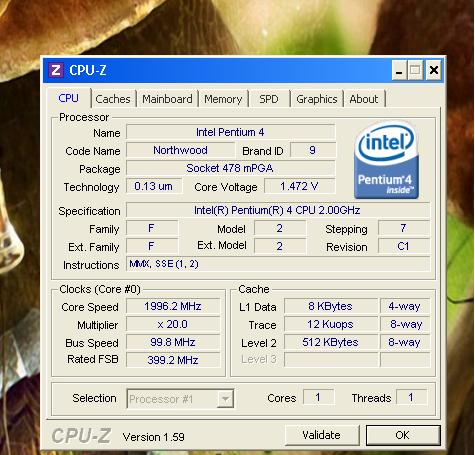Click the Family value field
The image size is (475, 455).
pyautogui.click(x=152, y=228)
